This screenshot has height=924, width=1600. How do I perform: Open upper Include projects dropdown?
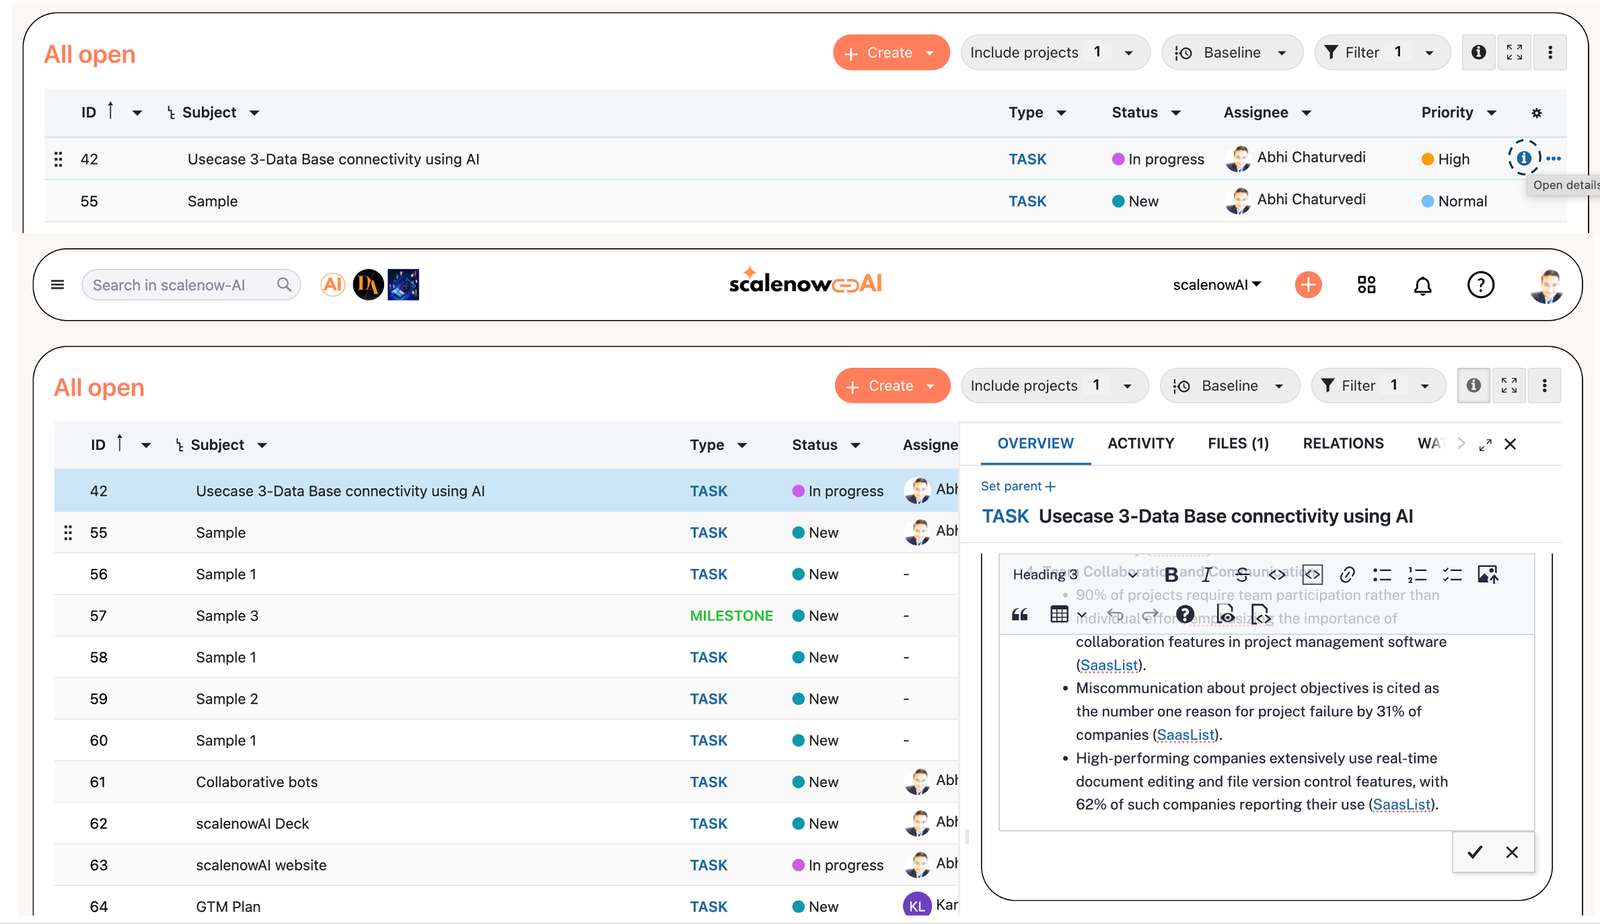point(1055,52)
